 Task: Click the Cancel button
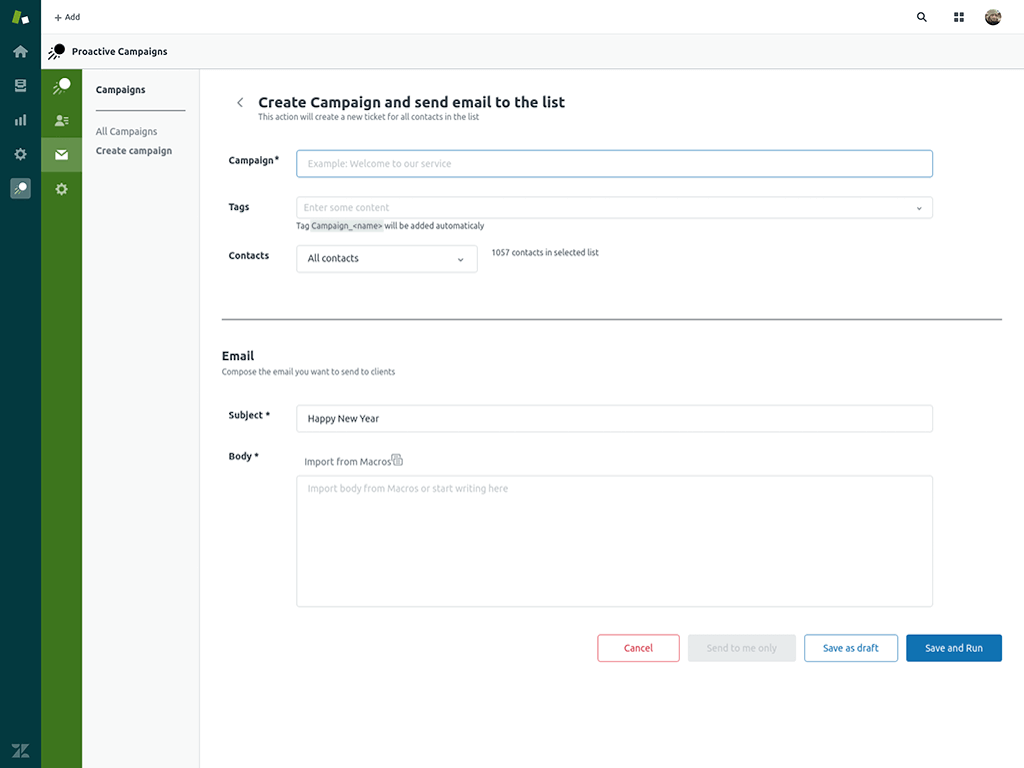coord(638,648)
